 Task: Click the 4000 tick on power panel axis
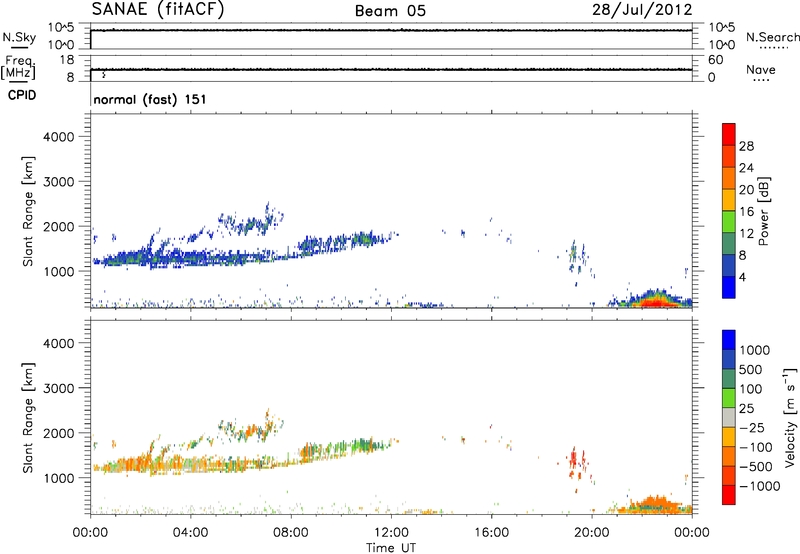pos(59,137)
